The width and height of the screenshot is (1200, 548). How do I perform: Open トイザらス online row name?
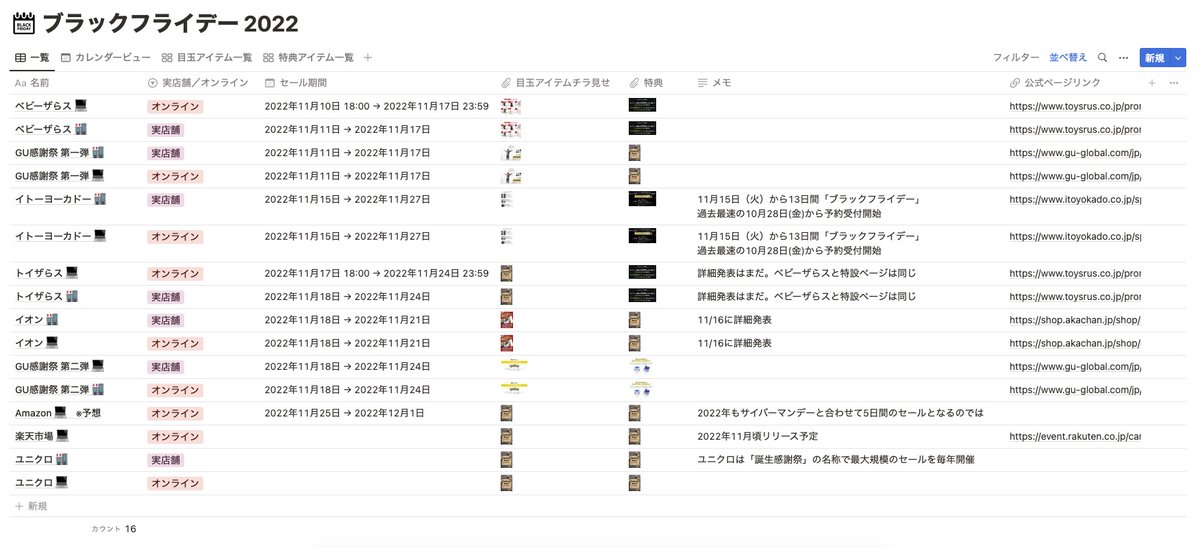[46, 273]
